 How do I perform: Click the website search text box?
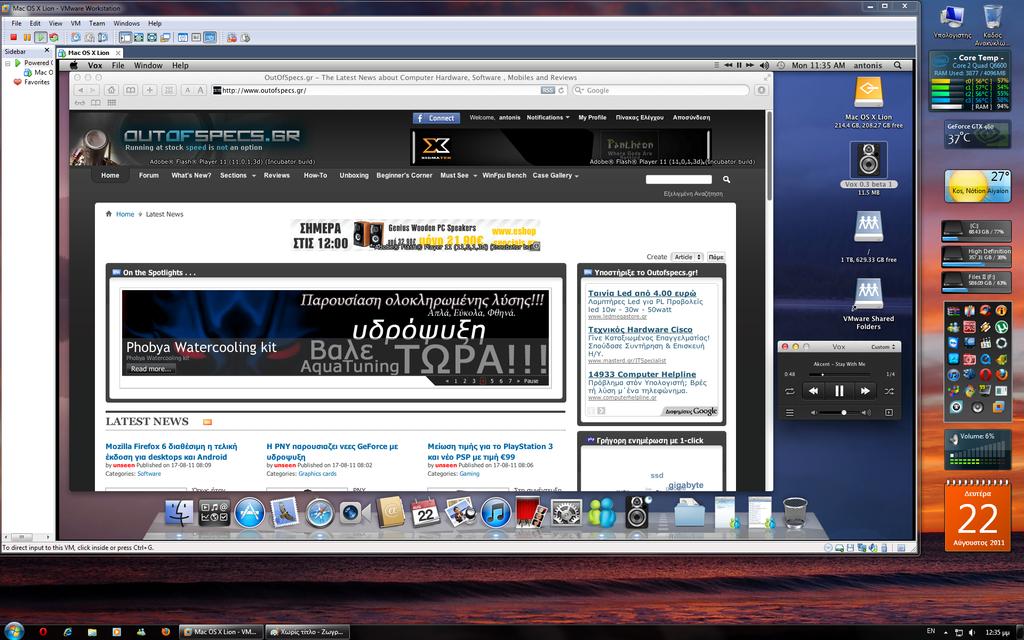[x=679, y=179]
